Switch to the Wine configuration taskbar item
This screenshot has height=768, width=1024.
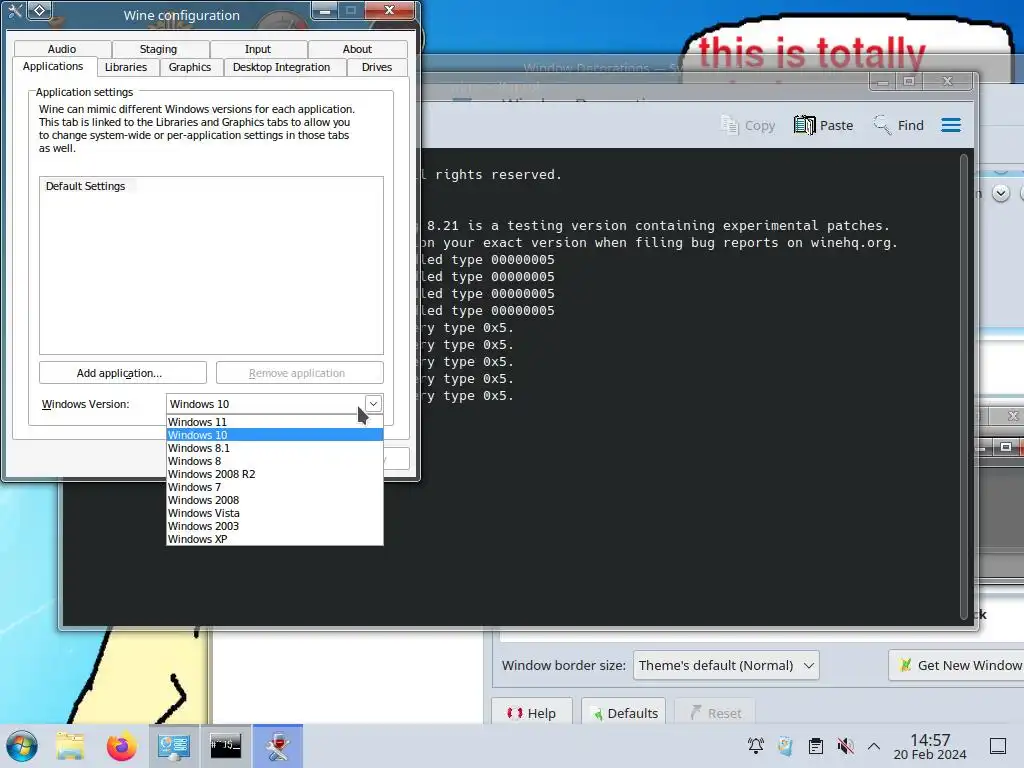point(278,746)
